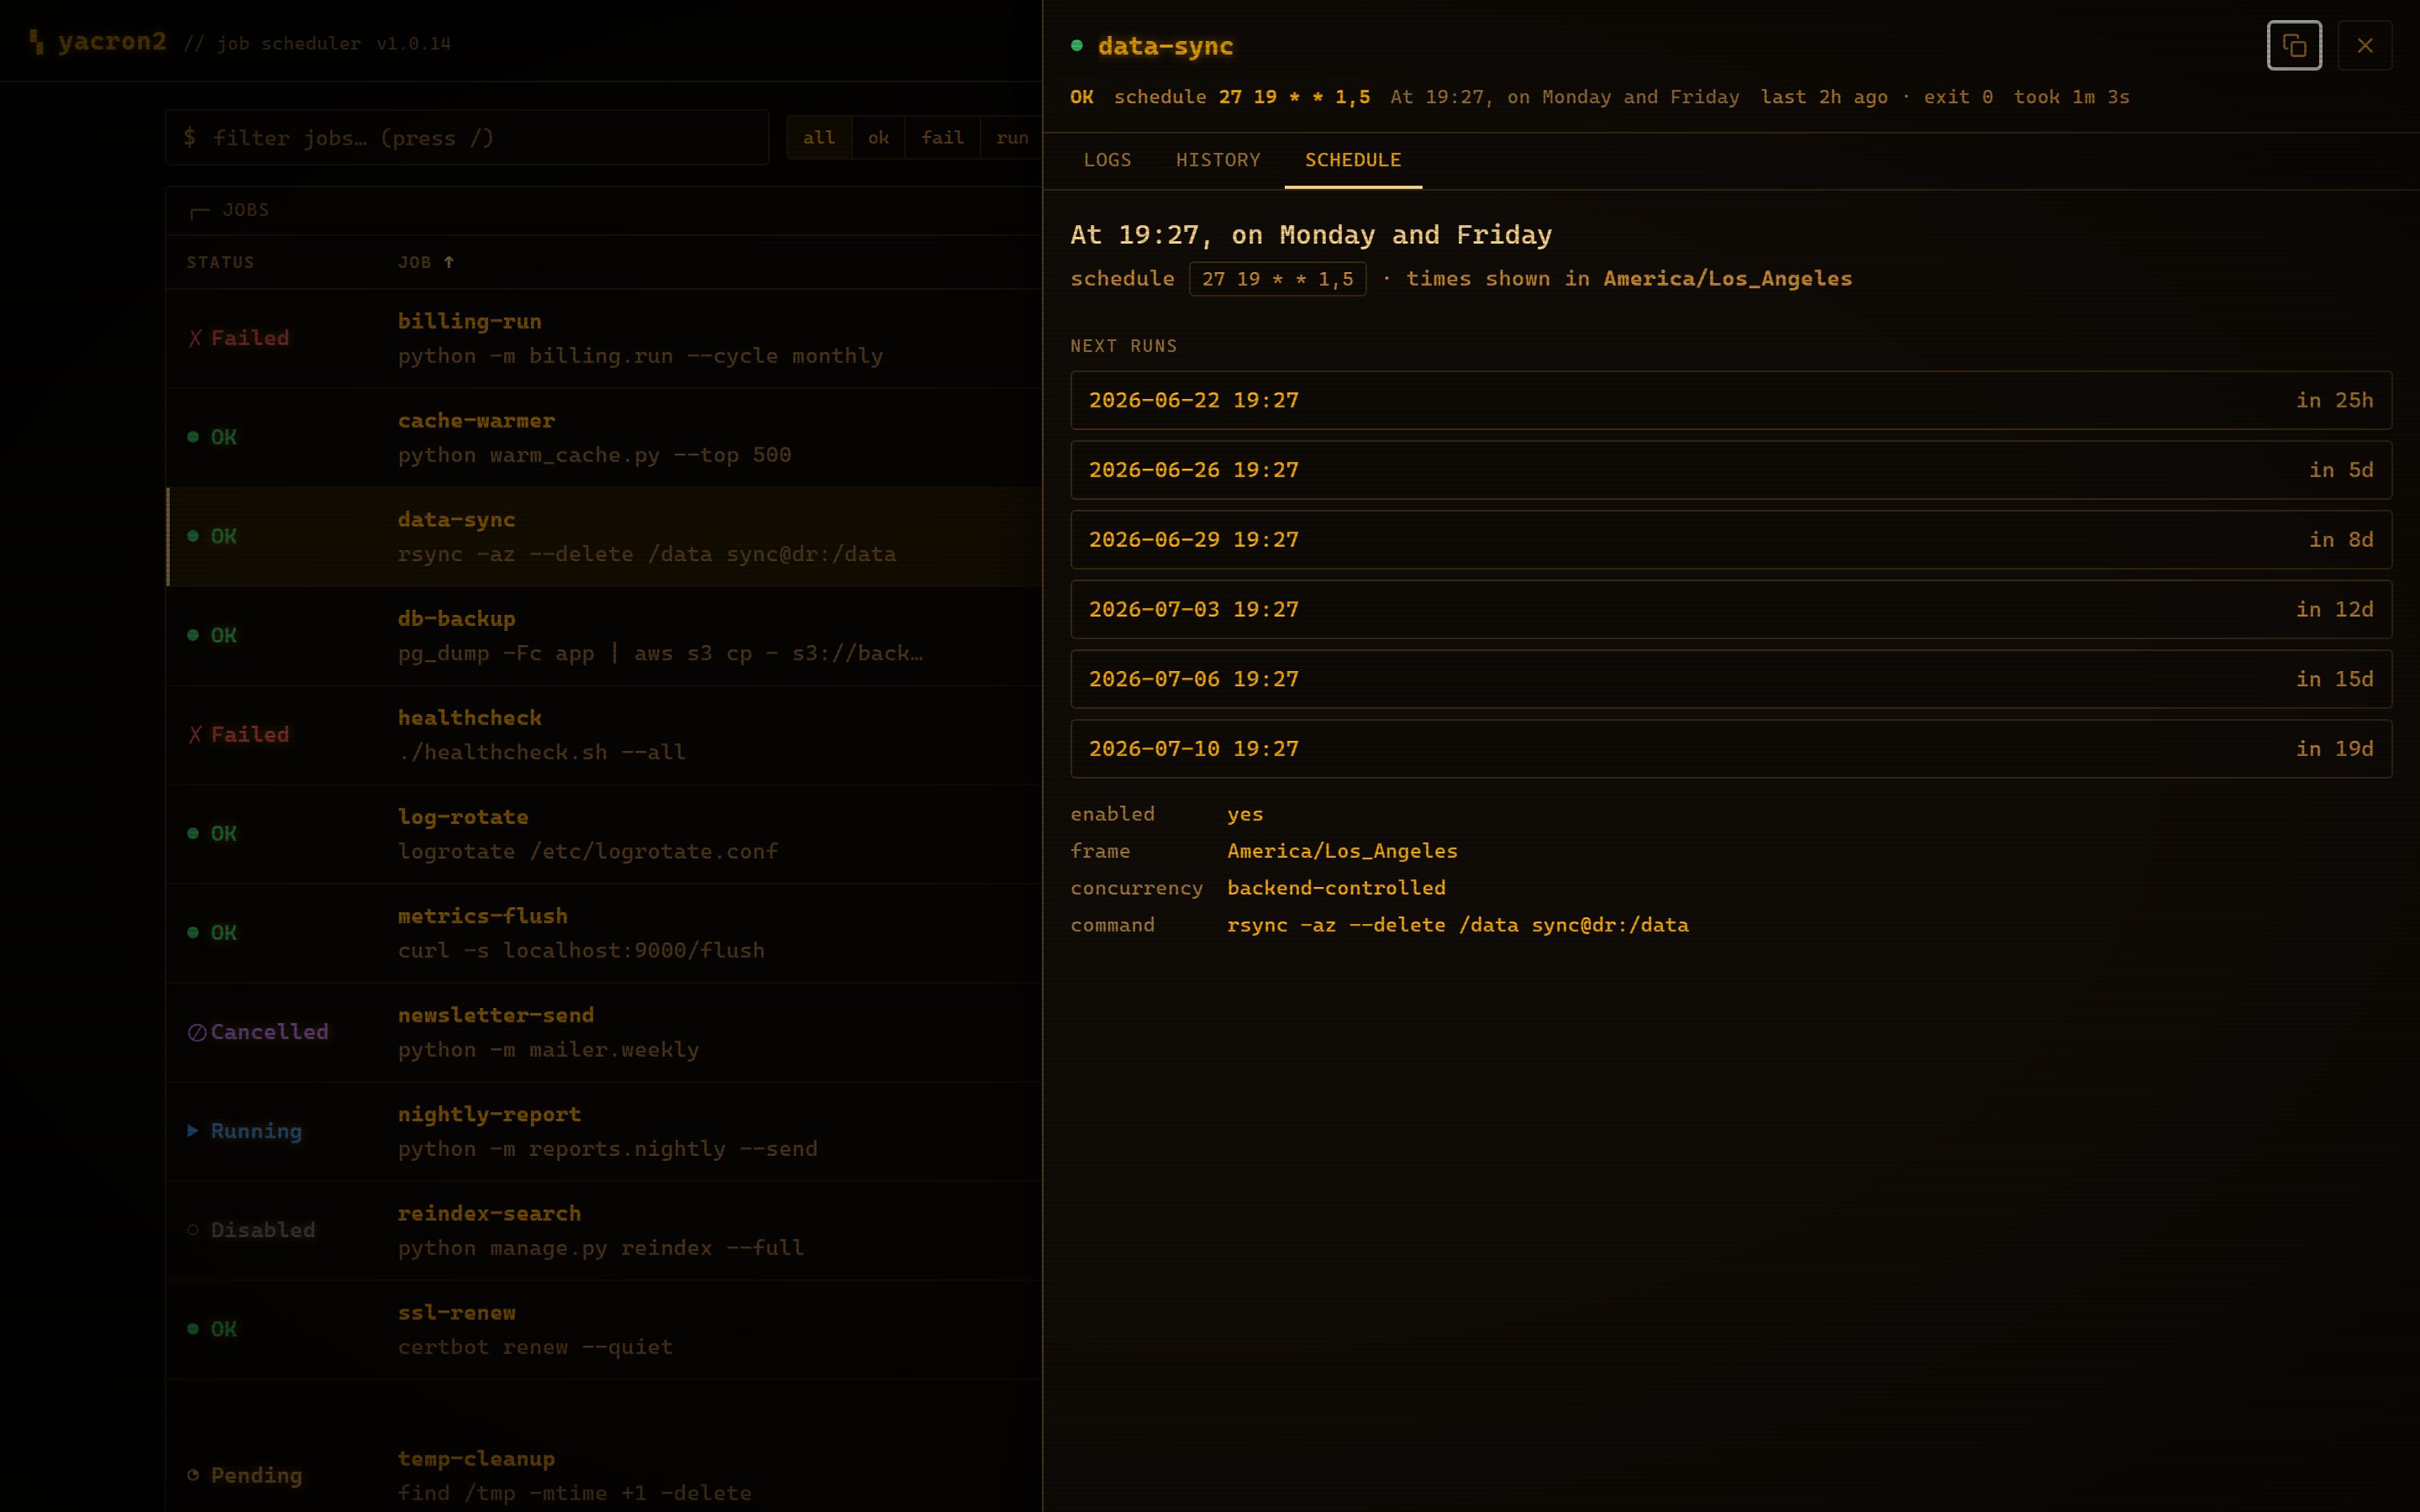This screenshot has width=2420, height=1512.
Task: Open the billing-run job row
Action: 604,338
